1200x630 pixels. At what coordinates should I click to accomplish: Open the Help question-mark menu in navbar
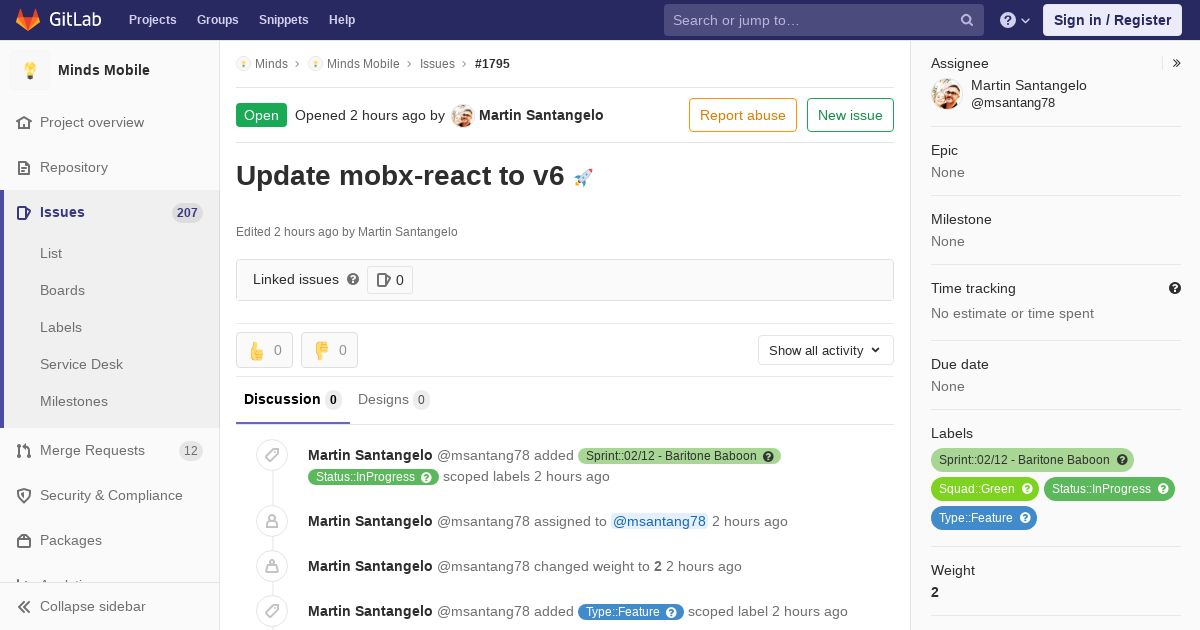click(1015, 20)
